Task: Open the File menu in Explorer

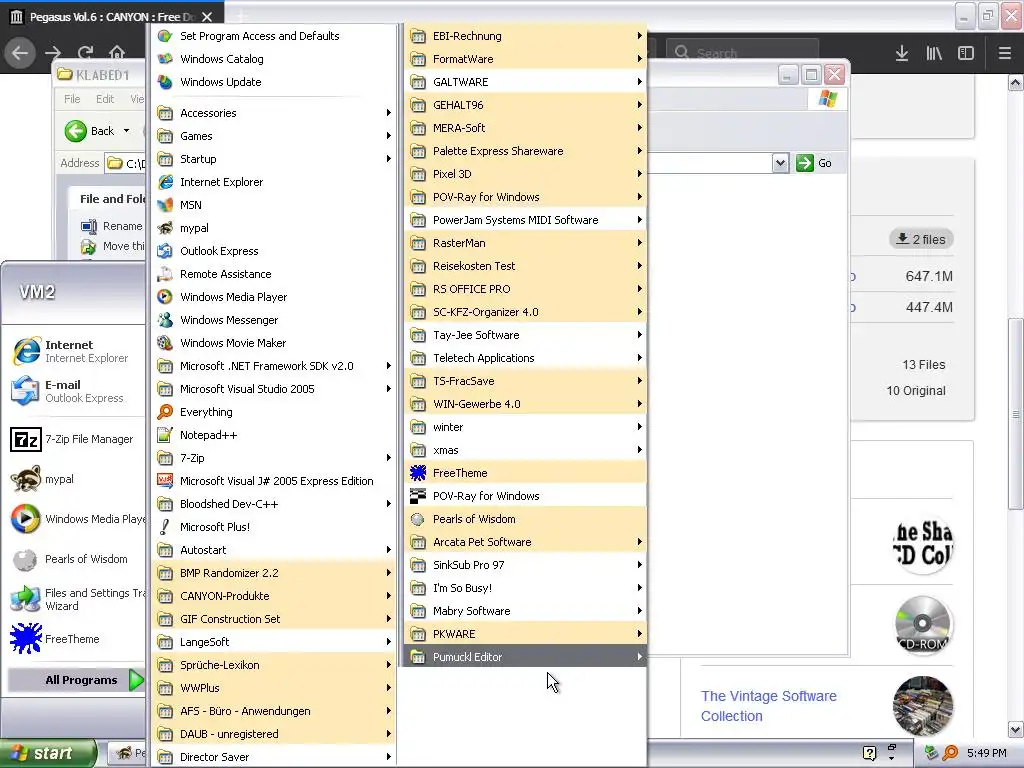Action: point(72,99)
